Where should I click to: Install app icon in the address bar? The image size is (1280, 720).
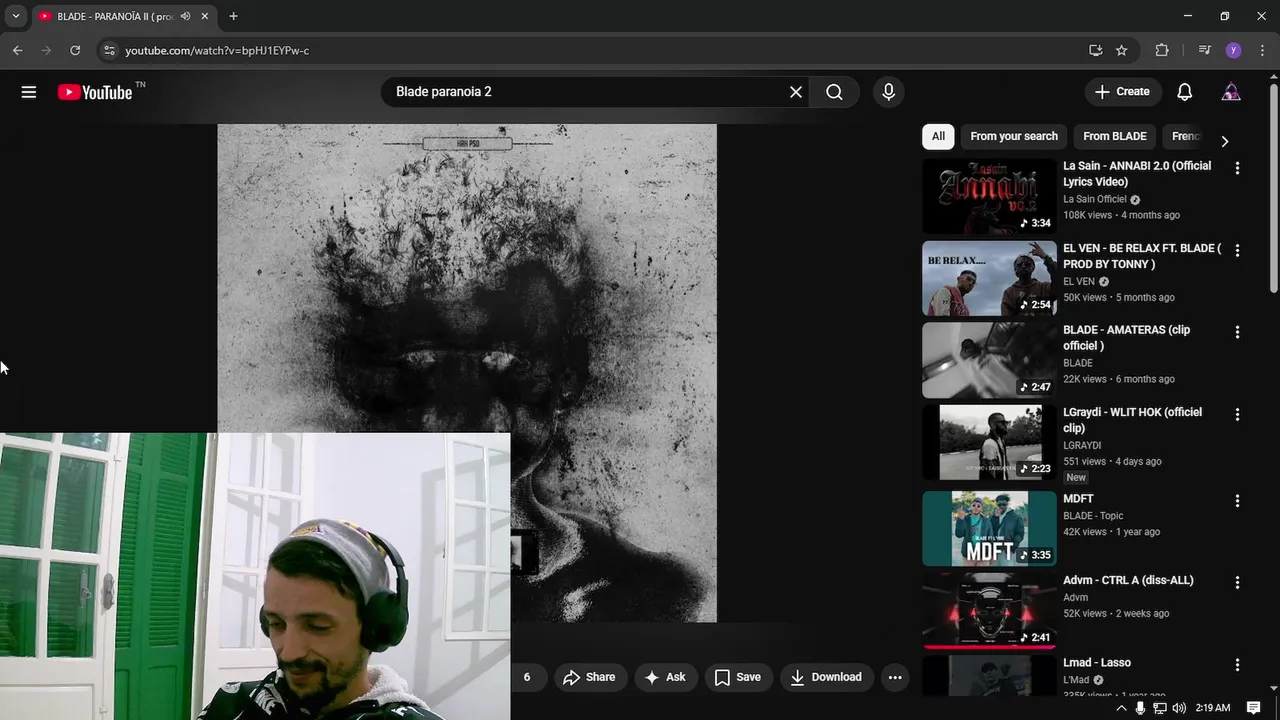1095,50
